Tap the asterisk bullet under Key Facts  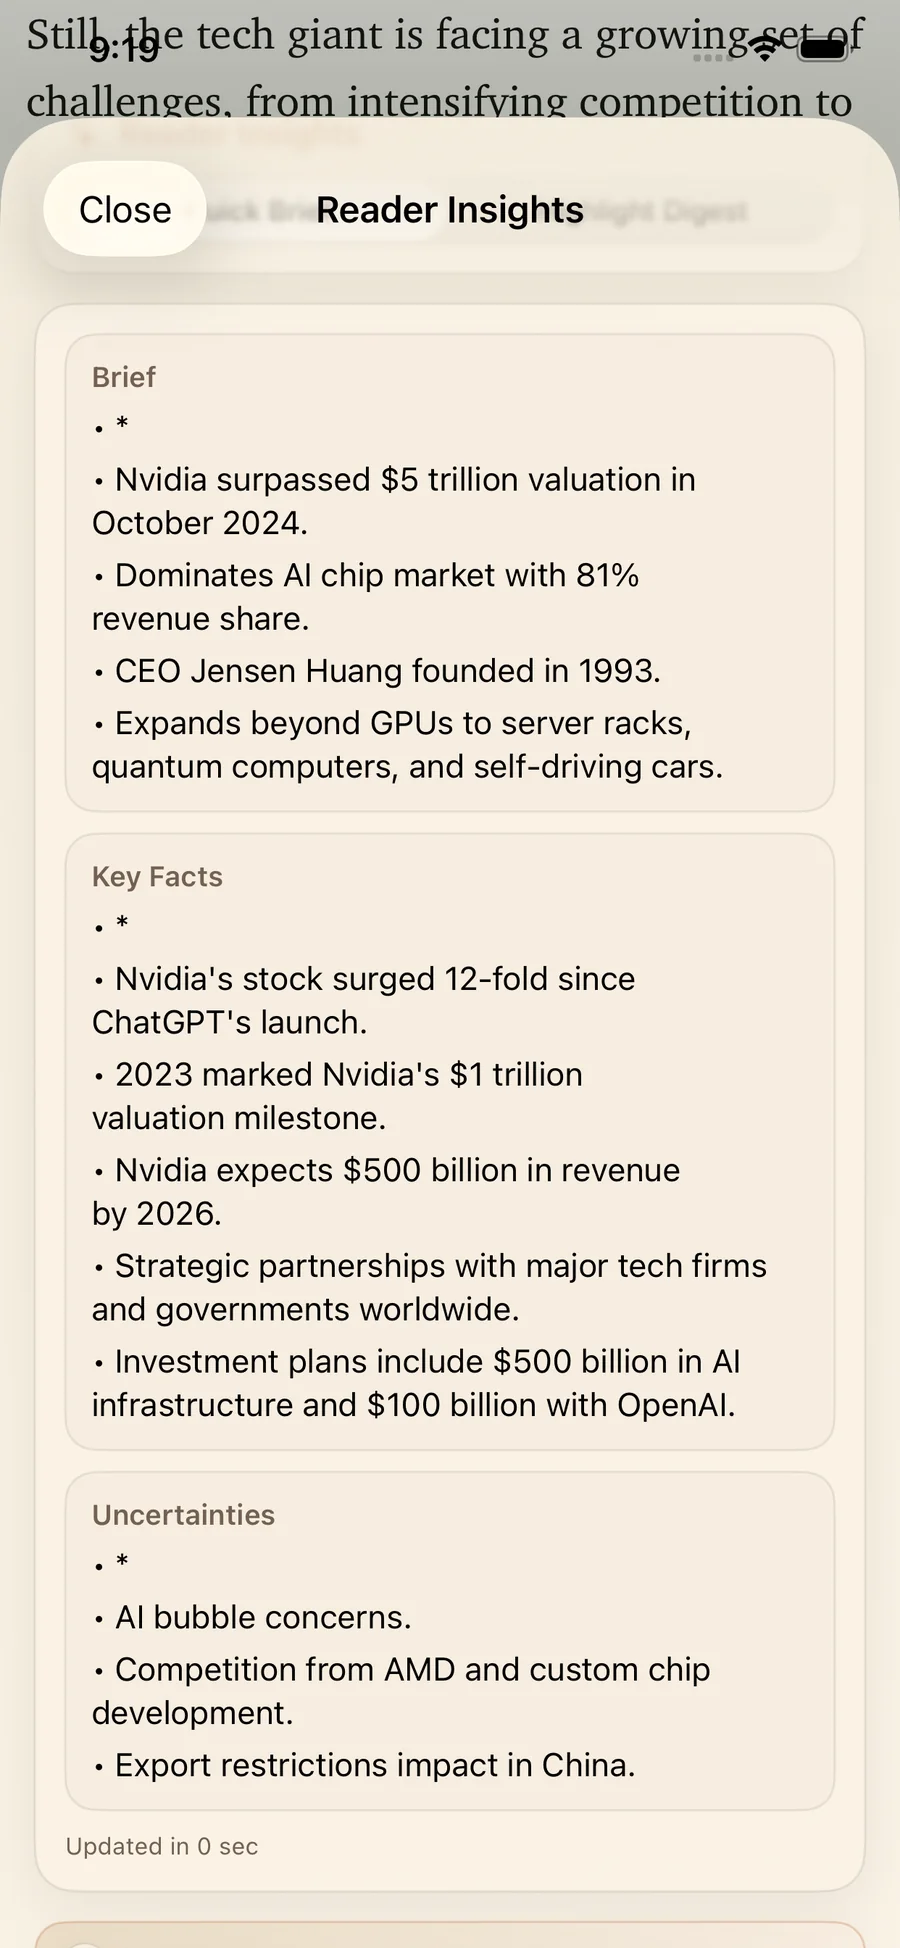point(108,926)
